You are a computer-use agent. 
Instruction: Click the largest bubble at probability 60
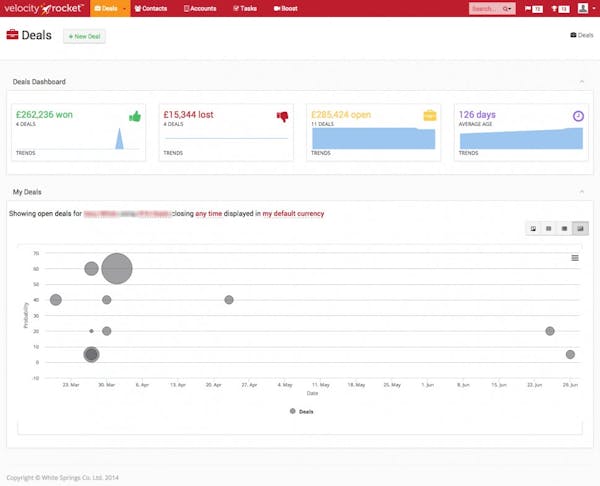click(x=117, y=268)
